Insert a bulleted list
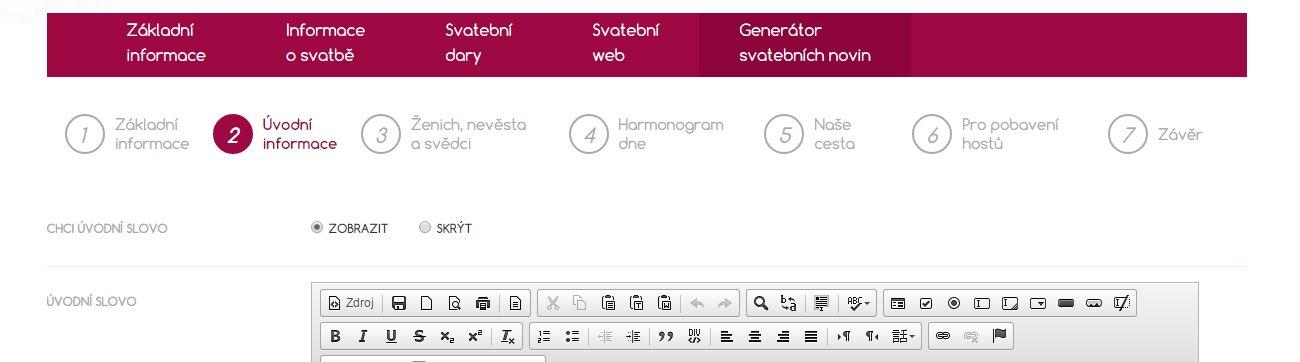Image resolution: width=1300 pixels, height=362 pixels. [x=572, y=336]
